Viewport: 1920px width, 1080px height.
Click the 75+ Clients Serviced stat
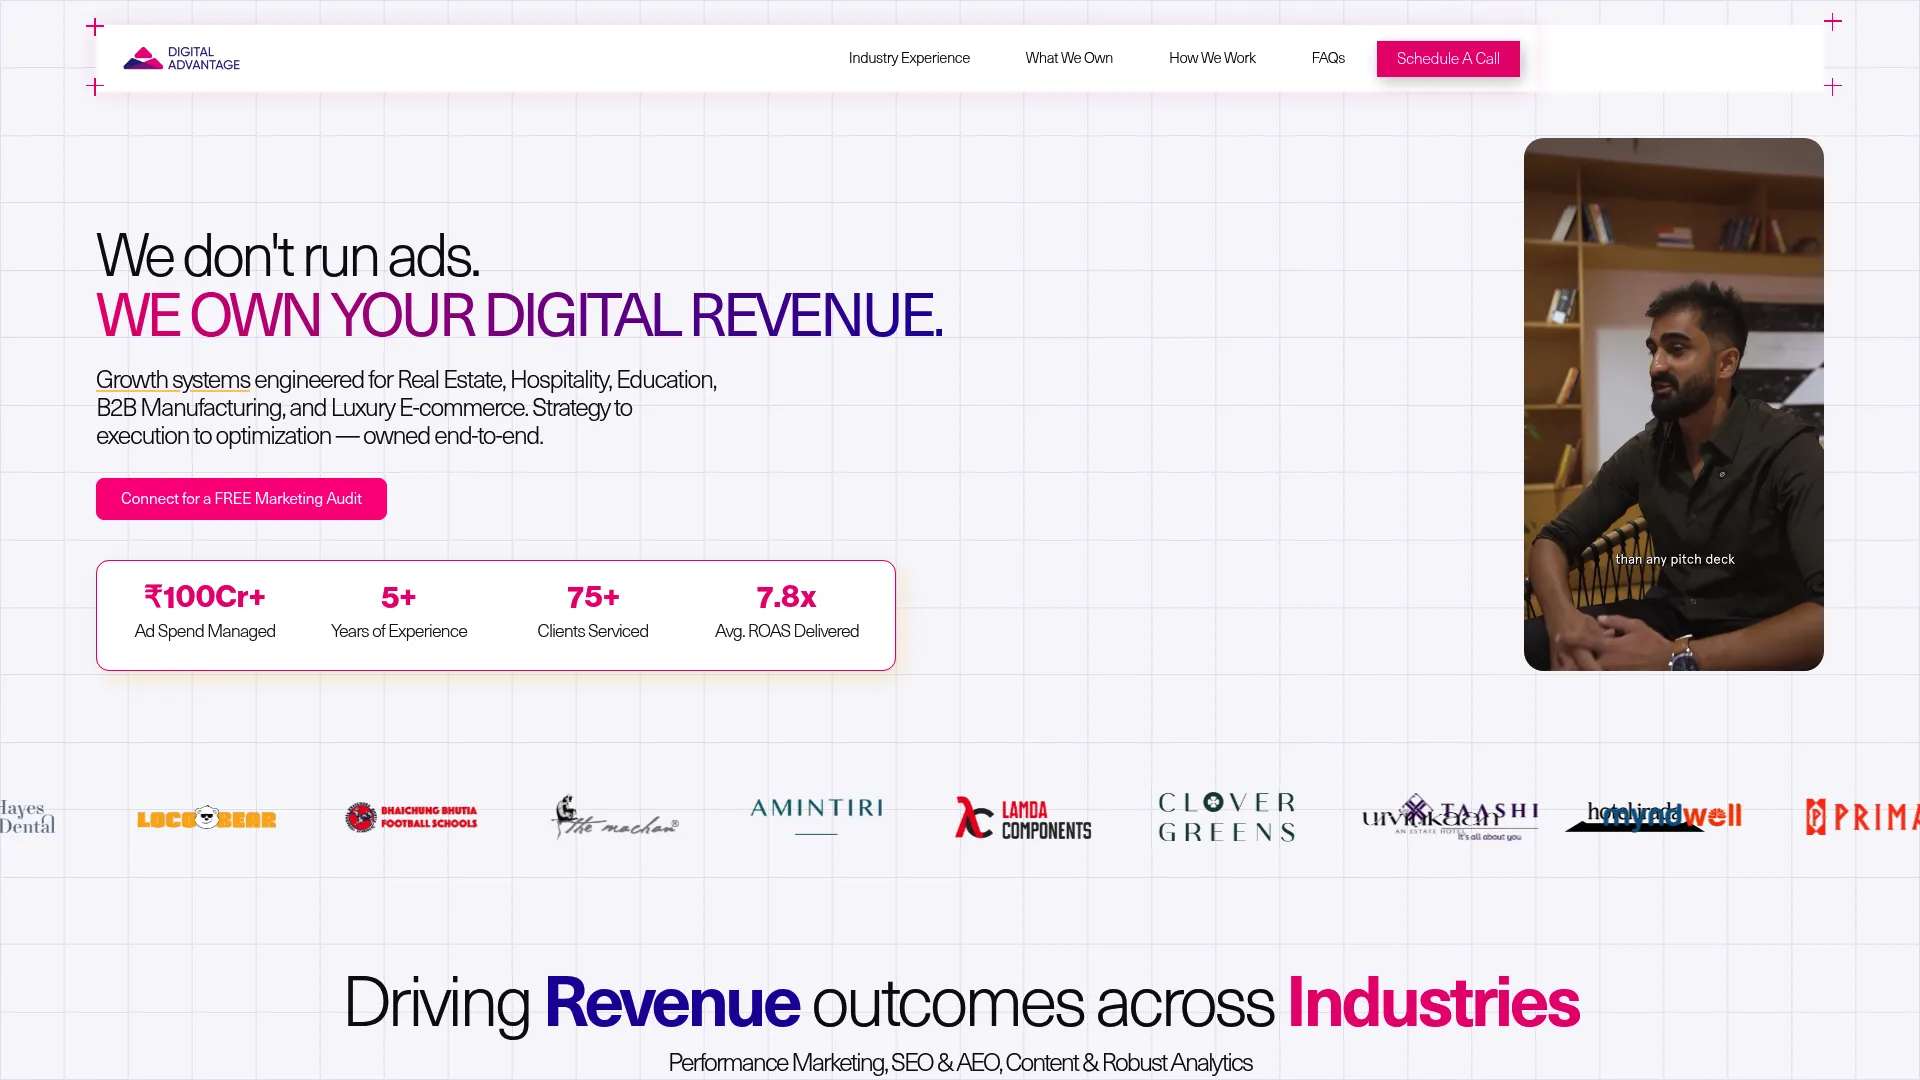pos(593,611)
